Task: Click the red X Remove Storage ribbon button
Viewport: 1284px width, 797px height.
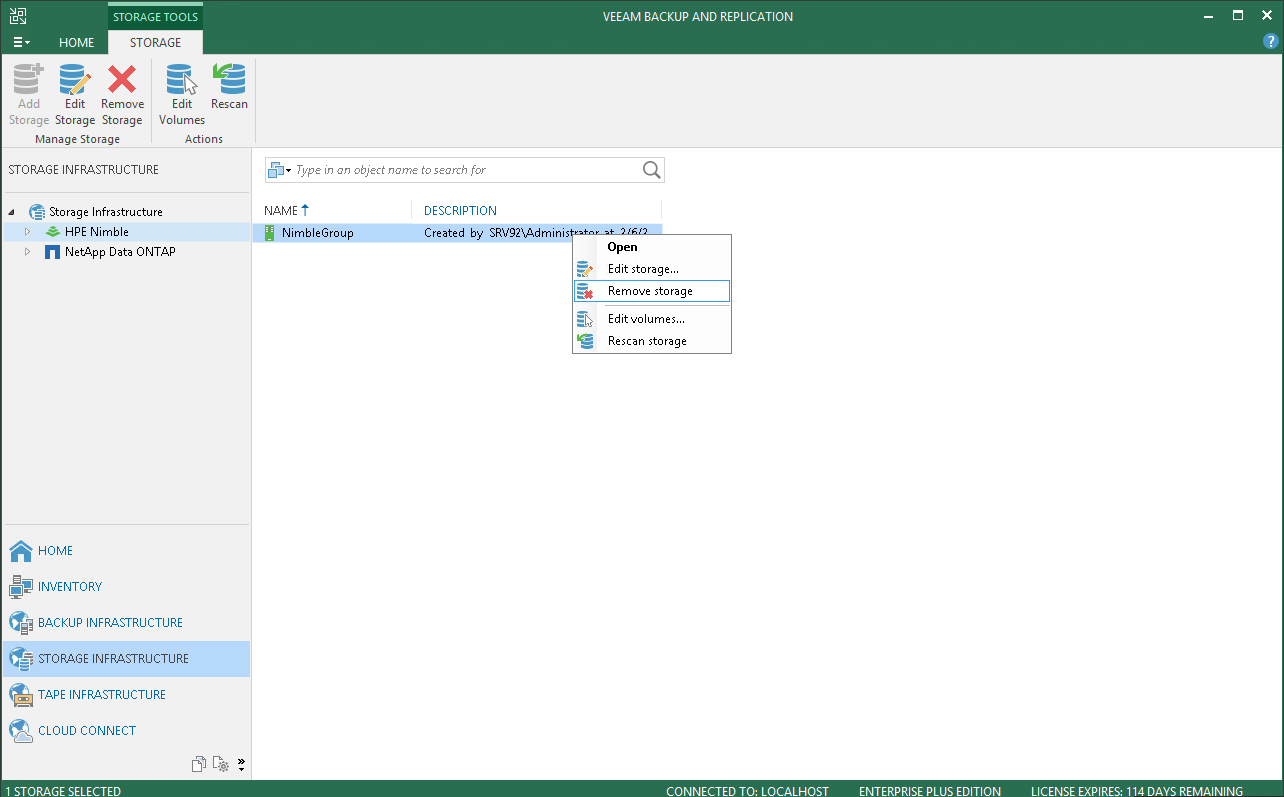Action: point(122,95)
